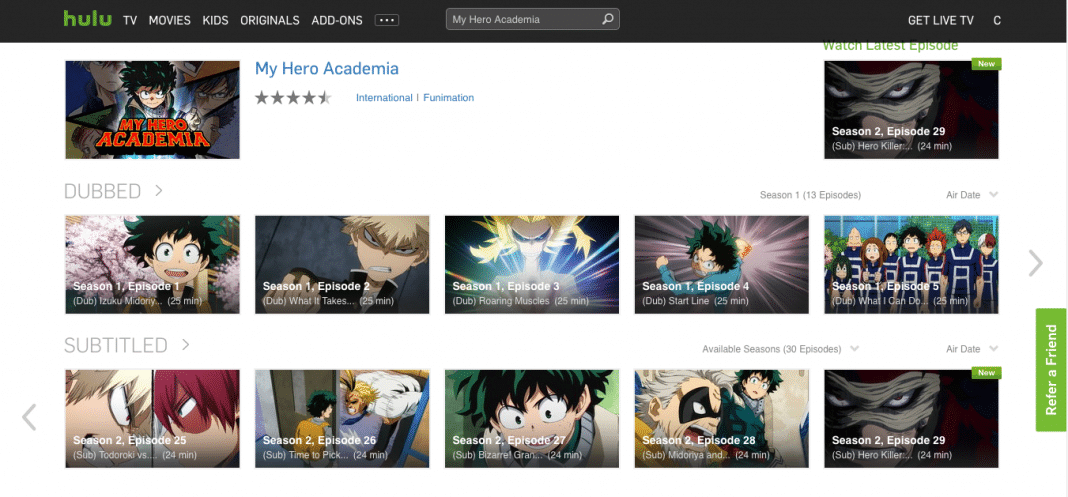
Task: Play dubbed Season 1, Episode 1
Action: (153, 265)
